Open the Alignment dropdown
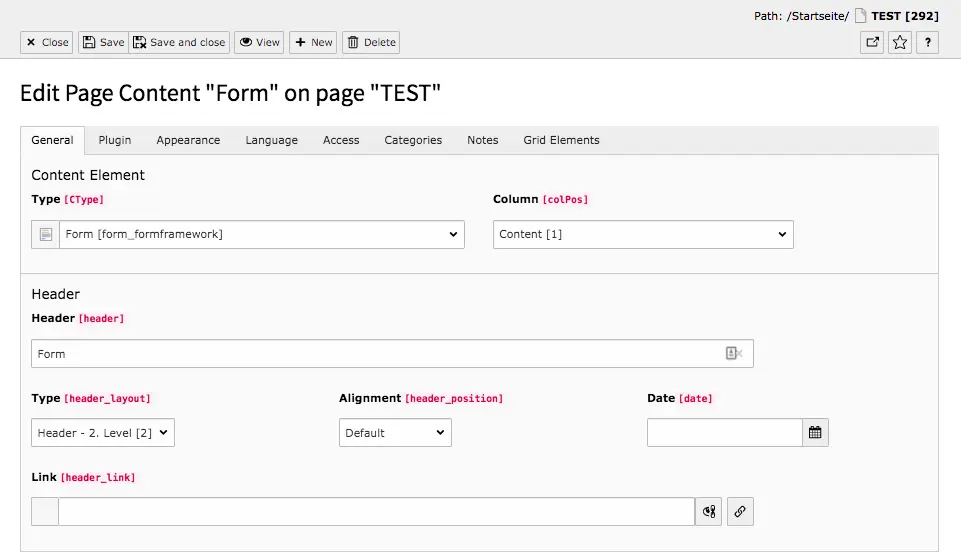 (x=395, y=433)
